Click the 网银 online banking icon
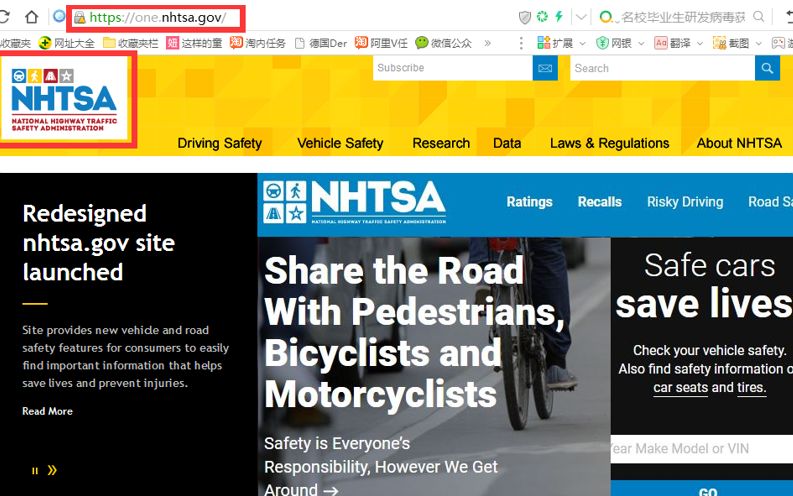 pos(602,43)
